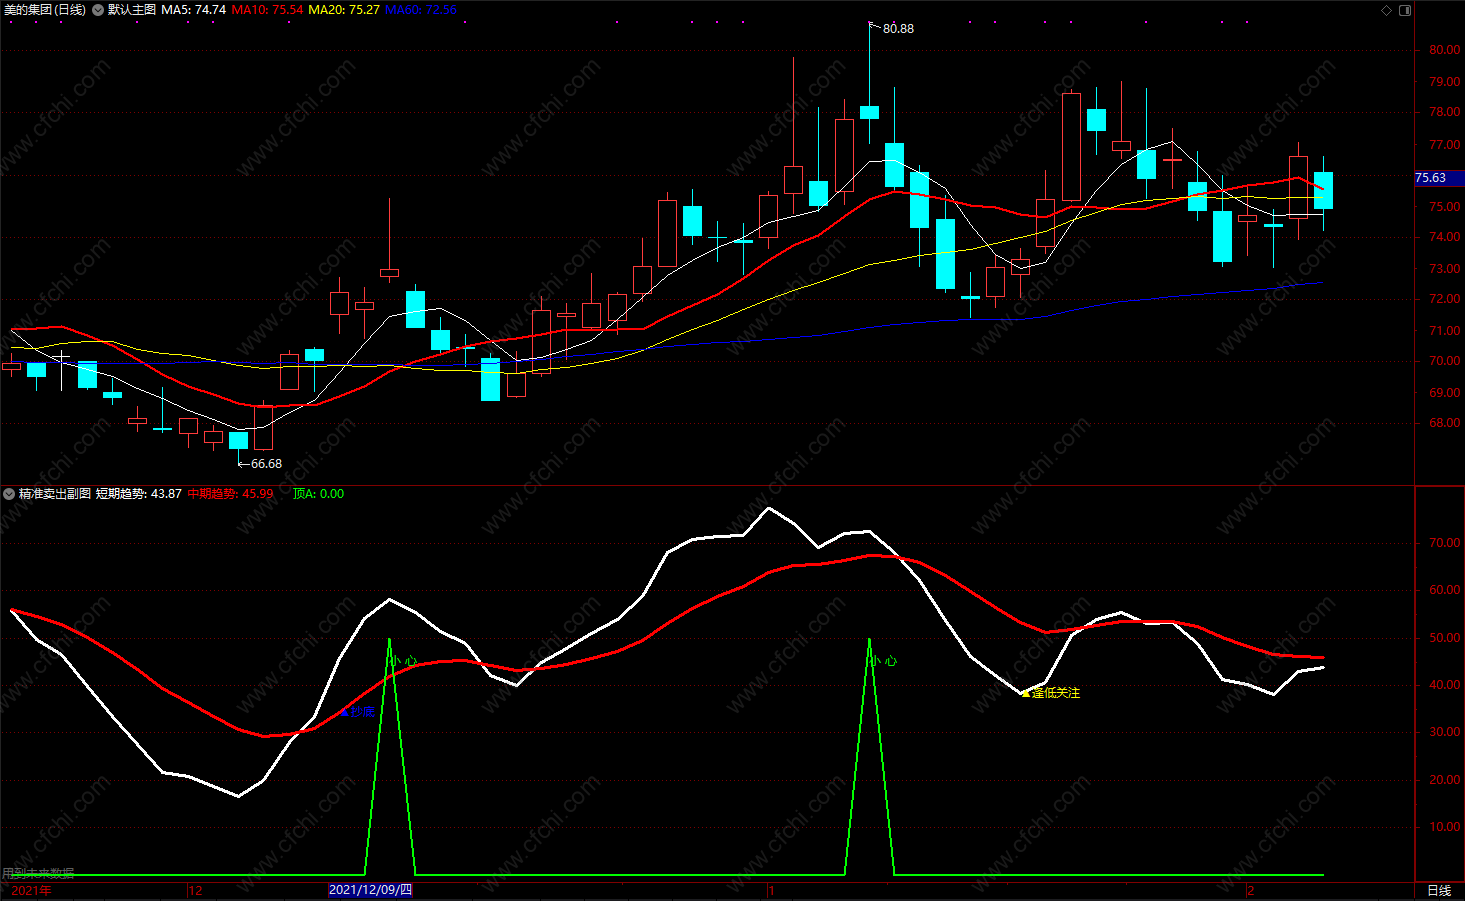Open the 默认主图 indicator dropdown arrow
Screen dimensions: 1465x901
coord(98,10)
